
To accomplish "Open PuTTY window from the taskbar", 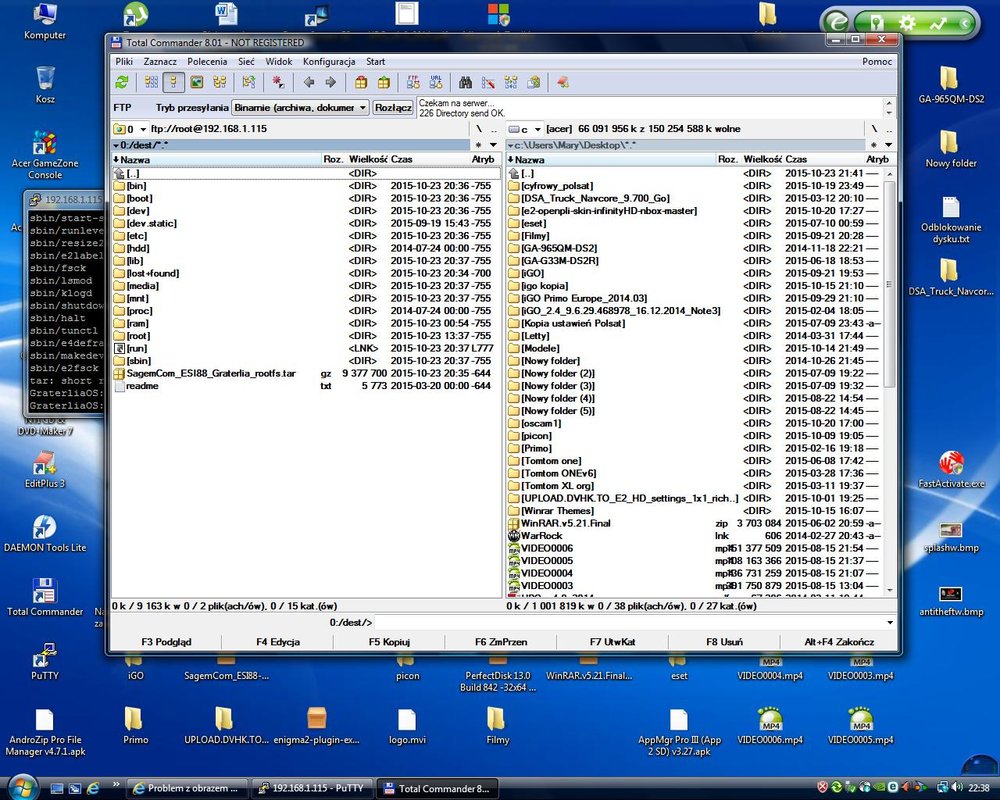I will coord(311,788).
